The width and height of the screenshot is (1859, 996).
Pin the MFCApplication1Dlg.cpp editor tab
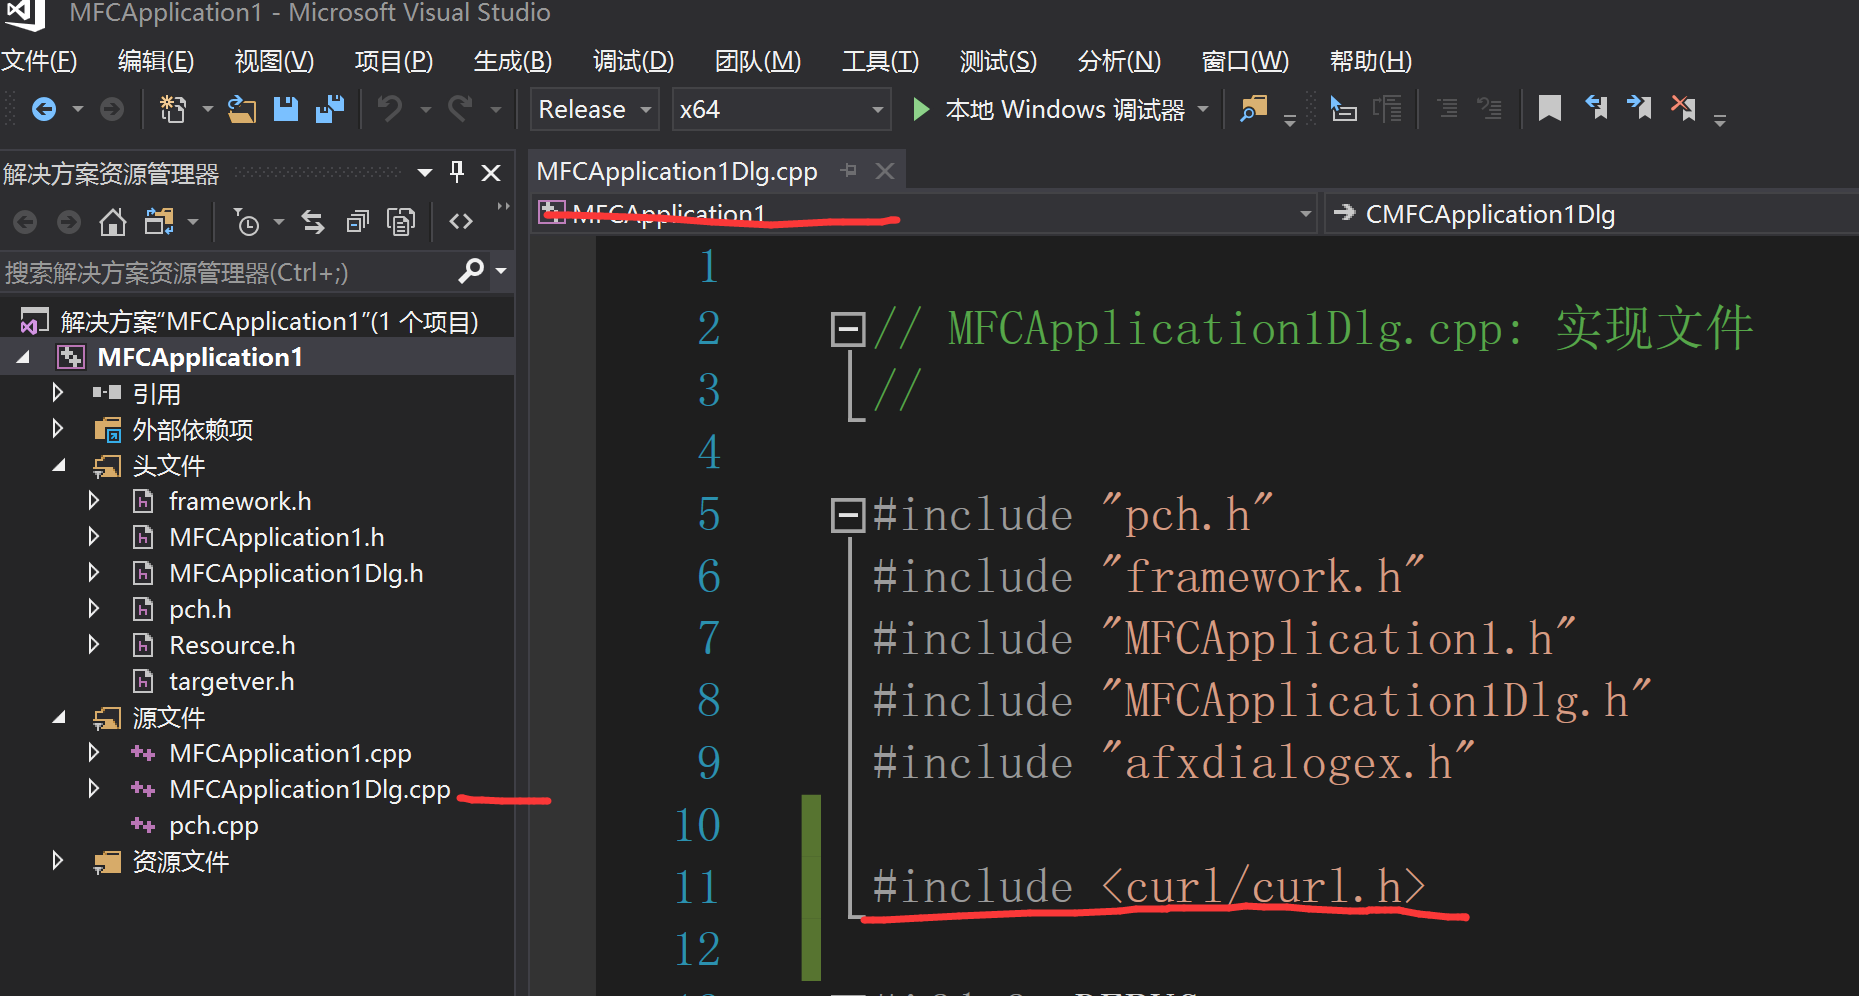849,171
